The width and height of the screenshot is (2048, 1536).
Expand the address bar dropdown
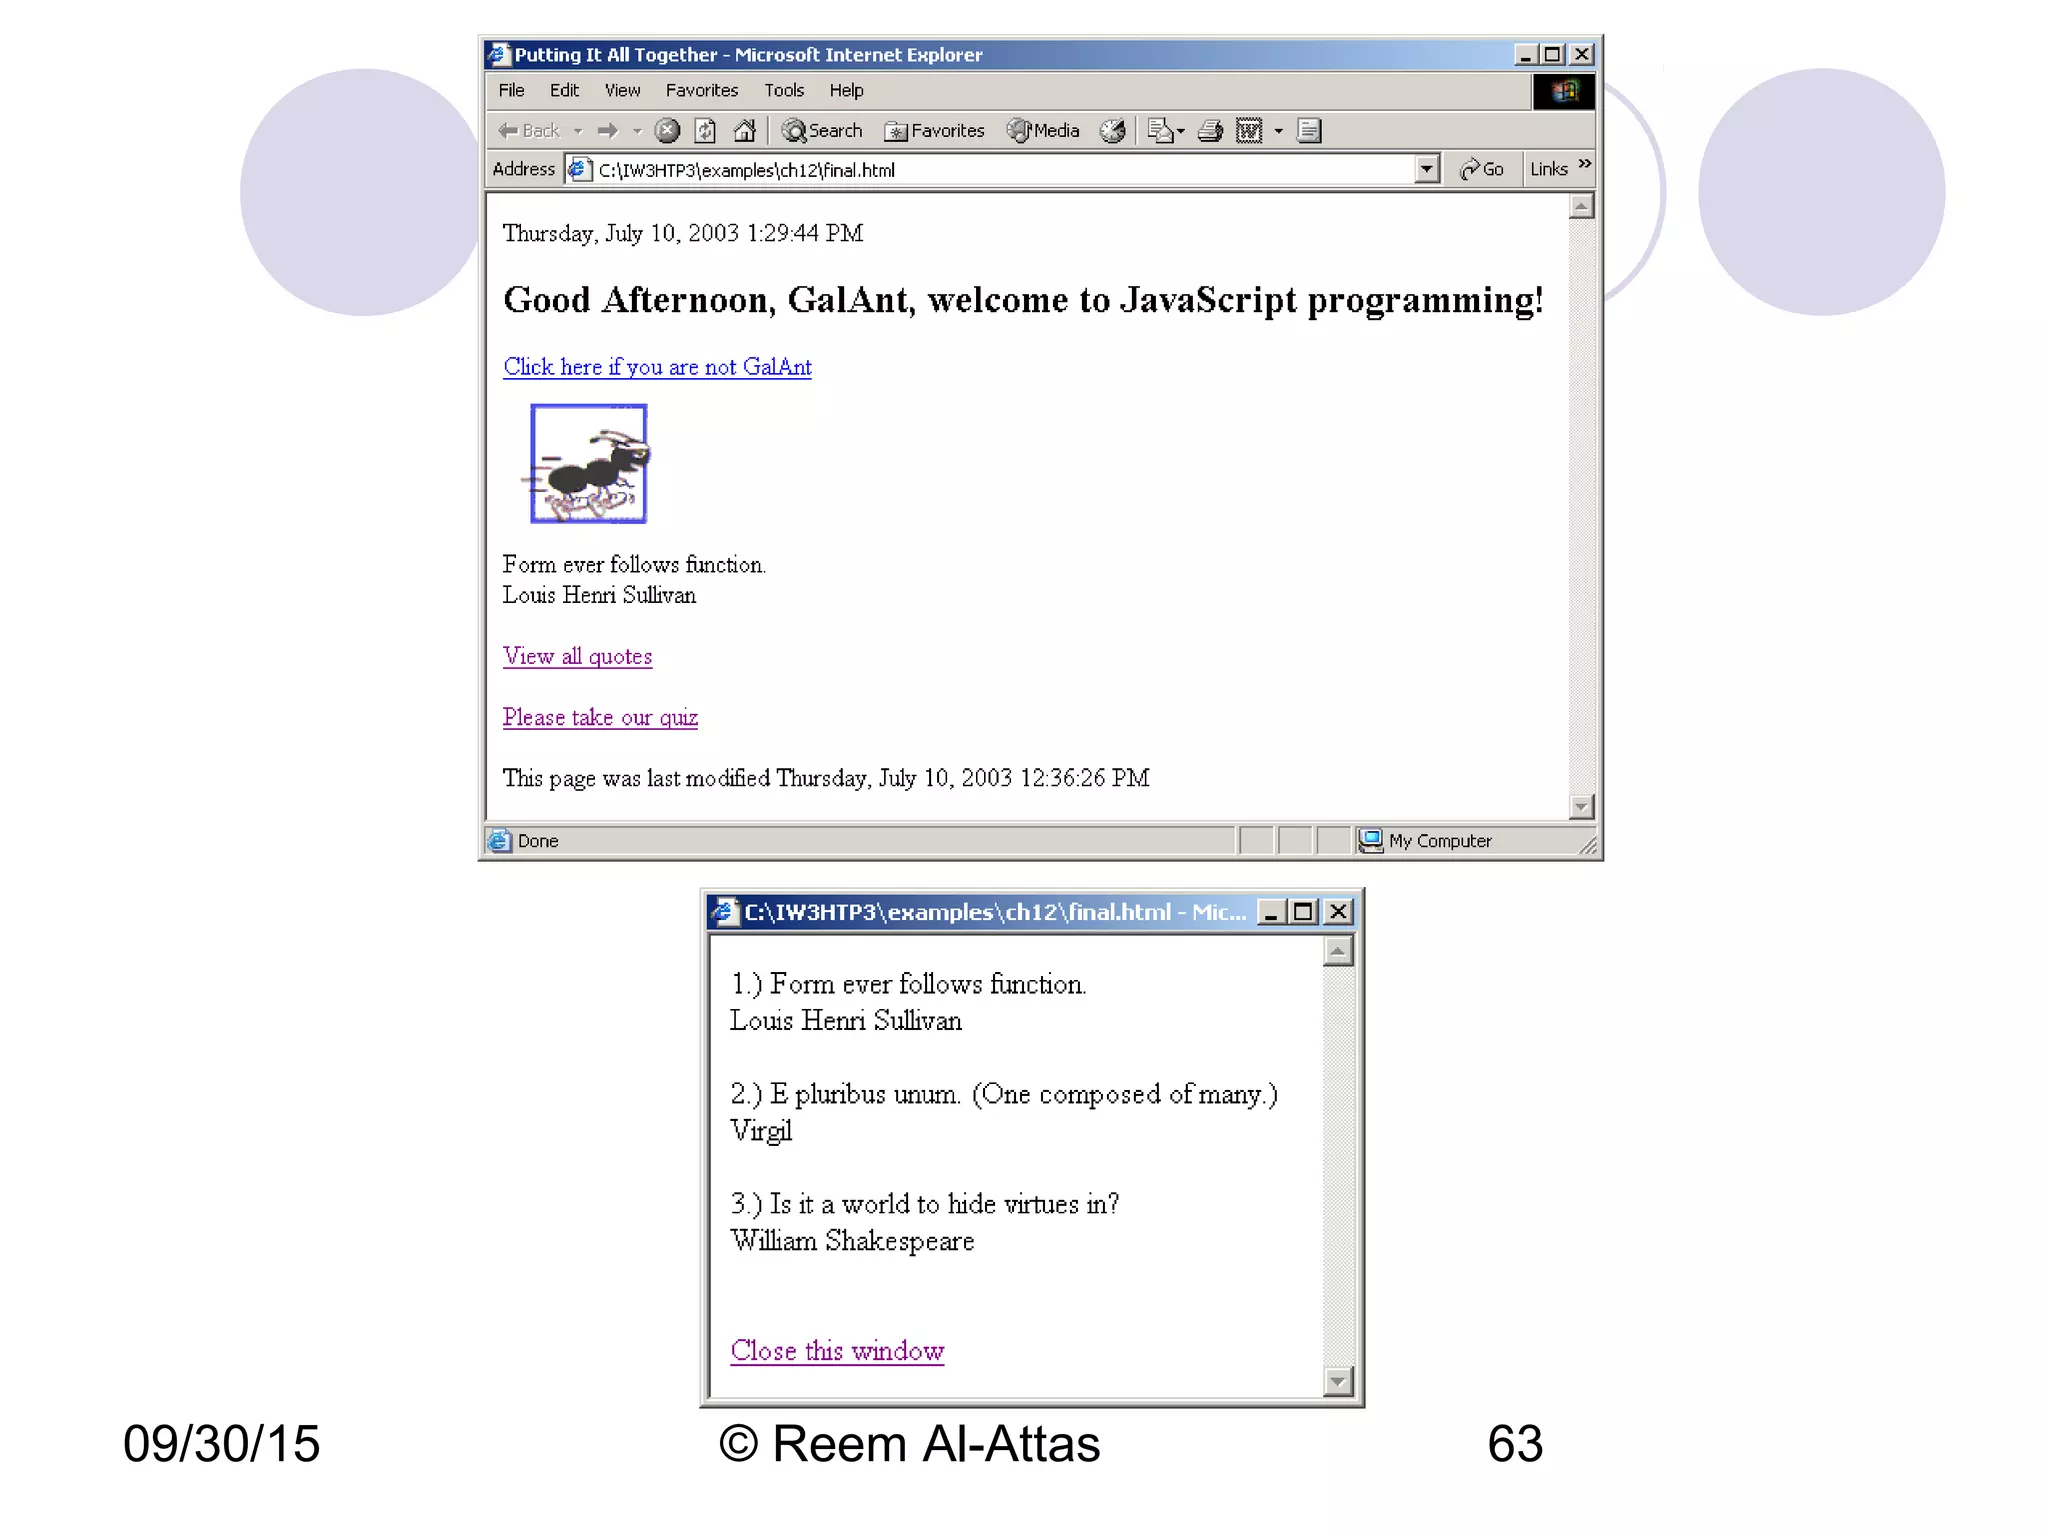point(1427,169)
